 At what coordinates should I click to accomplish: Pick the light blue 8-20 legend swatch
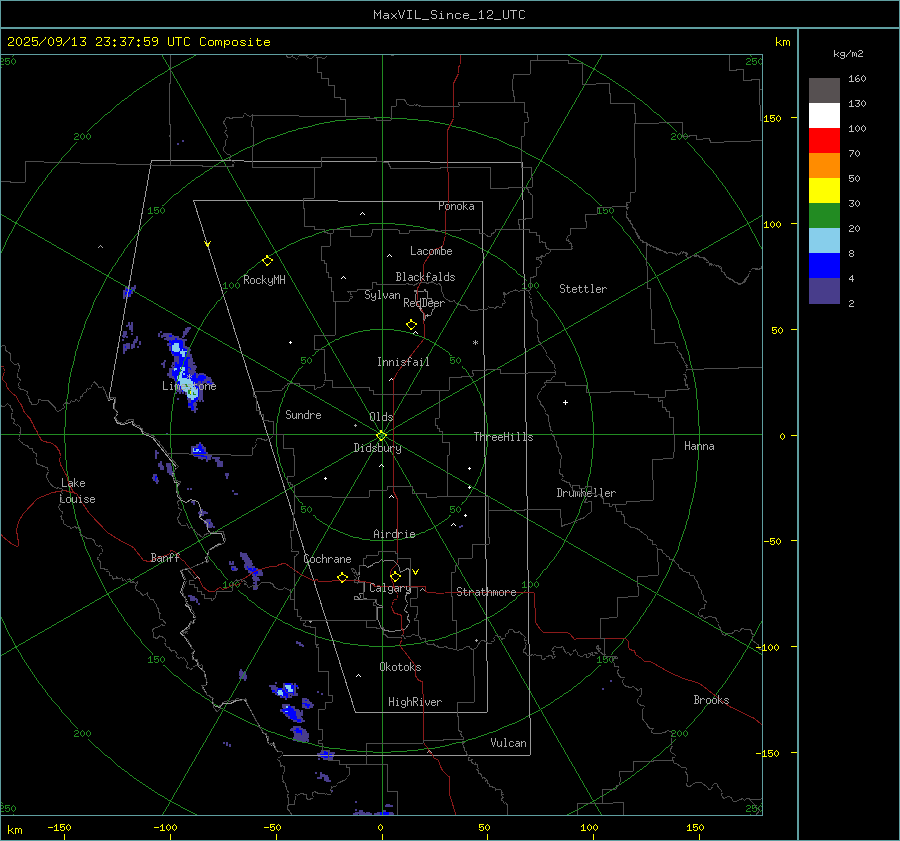[x=824, y=241]
